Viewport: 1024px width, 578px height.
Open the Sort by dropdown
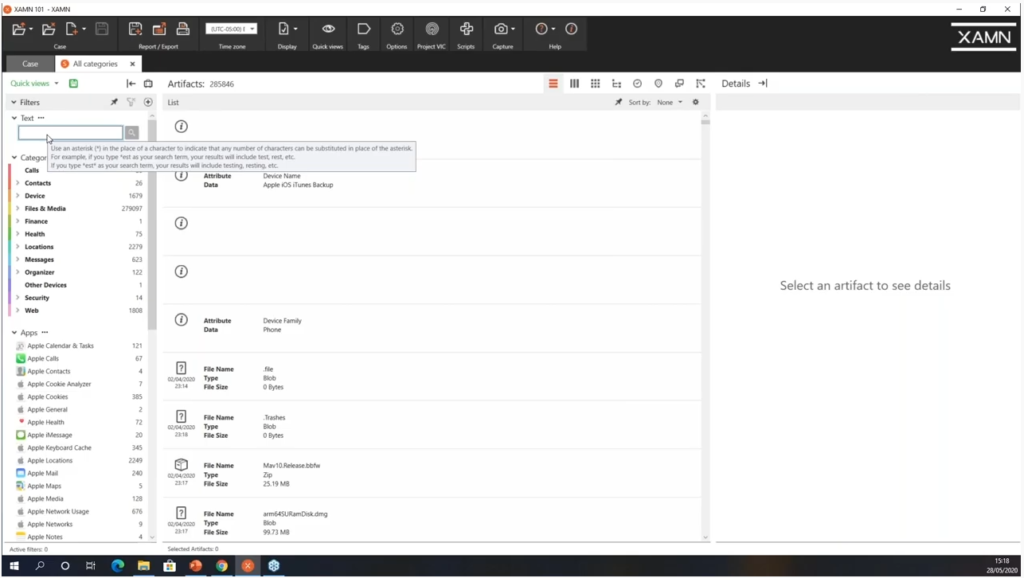coord(669,103)
